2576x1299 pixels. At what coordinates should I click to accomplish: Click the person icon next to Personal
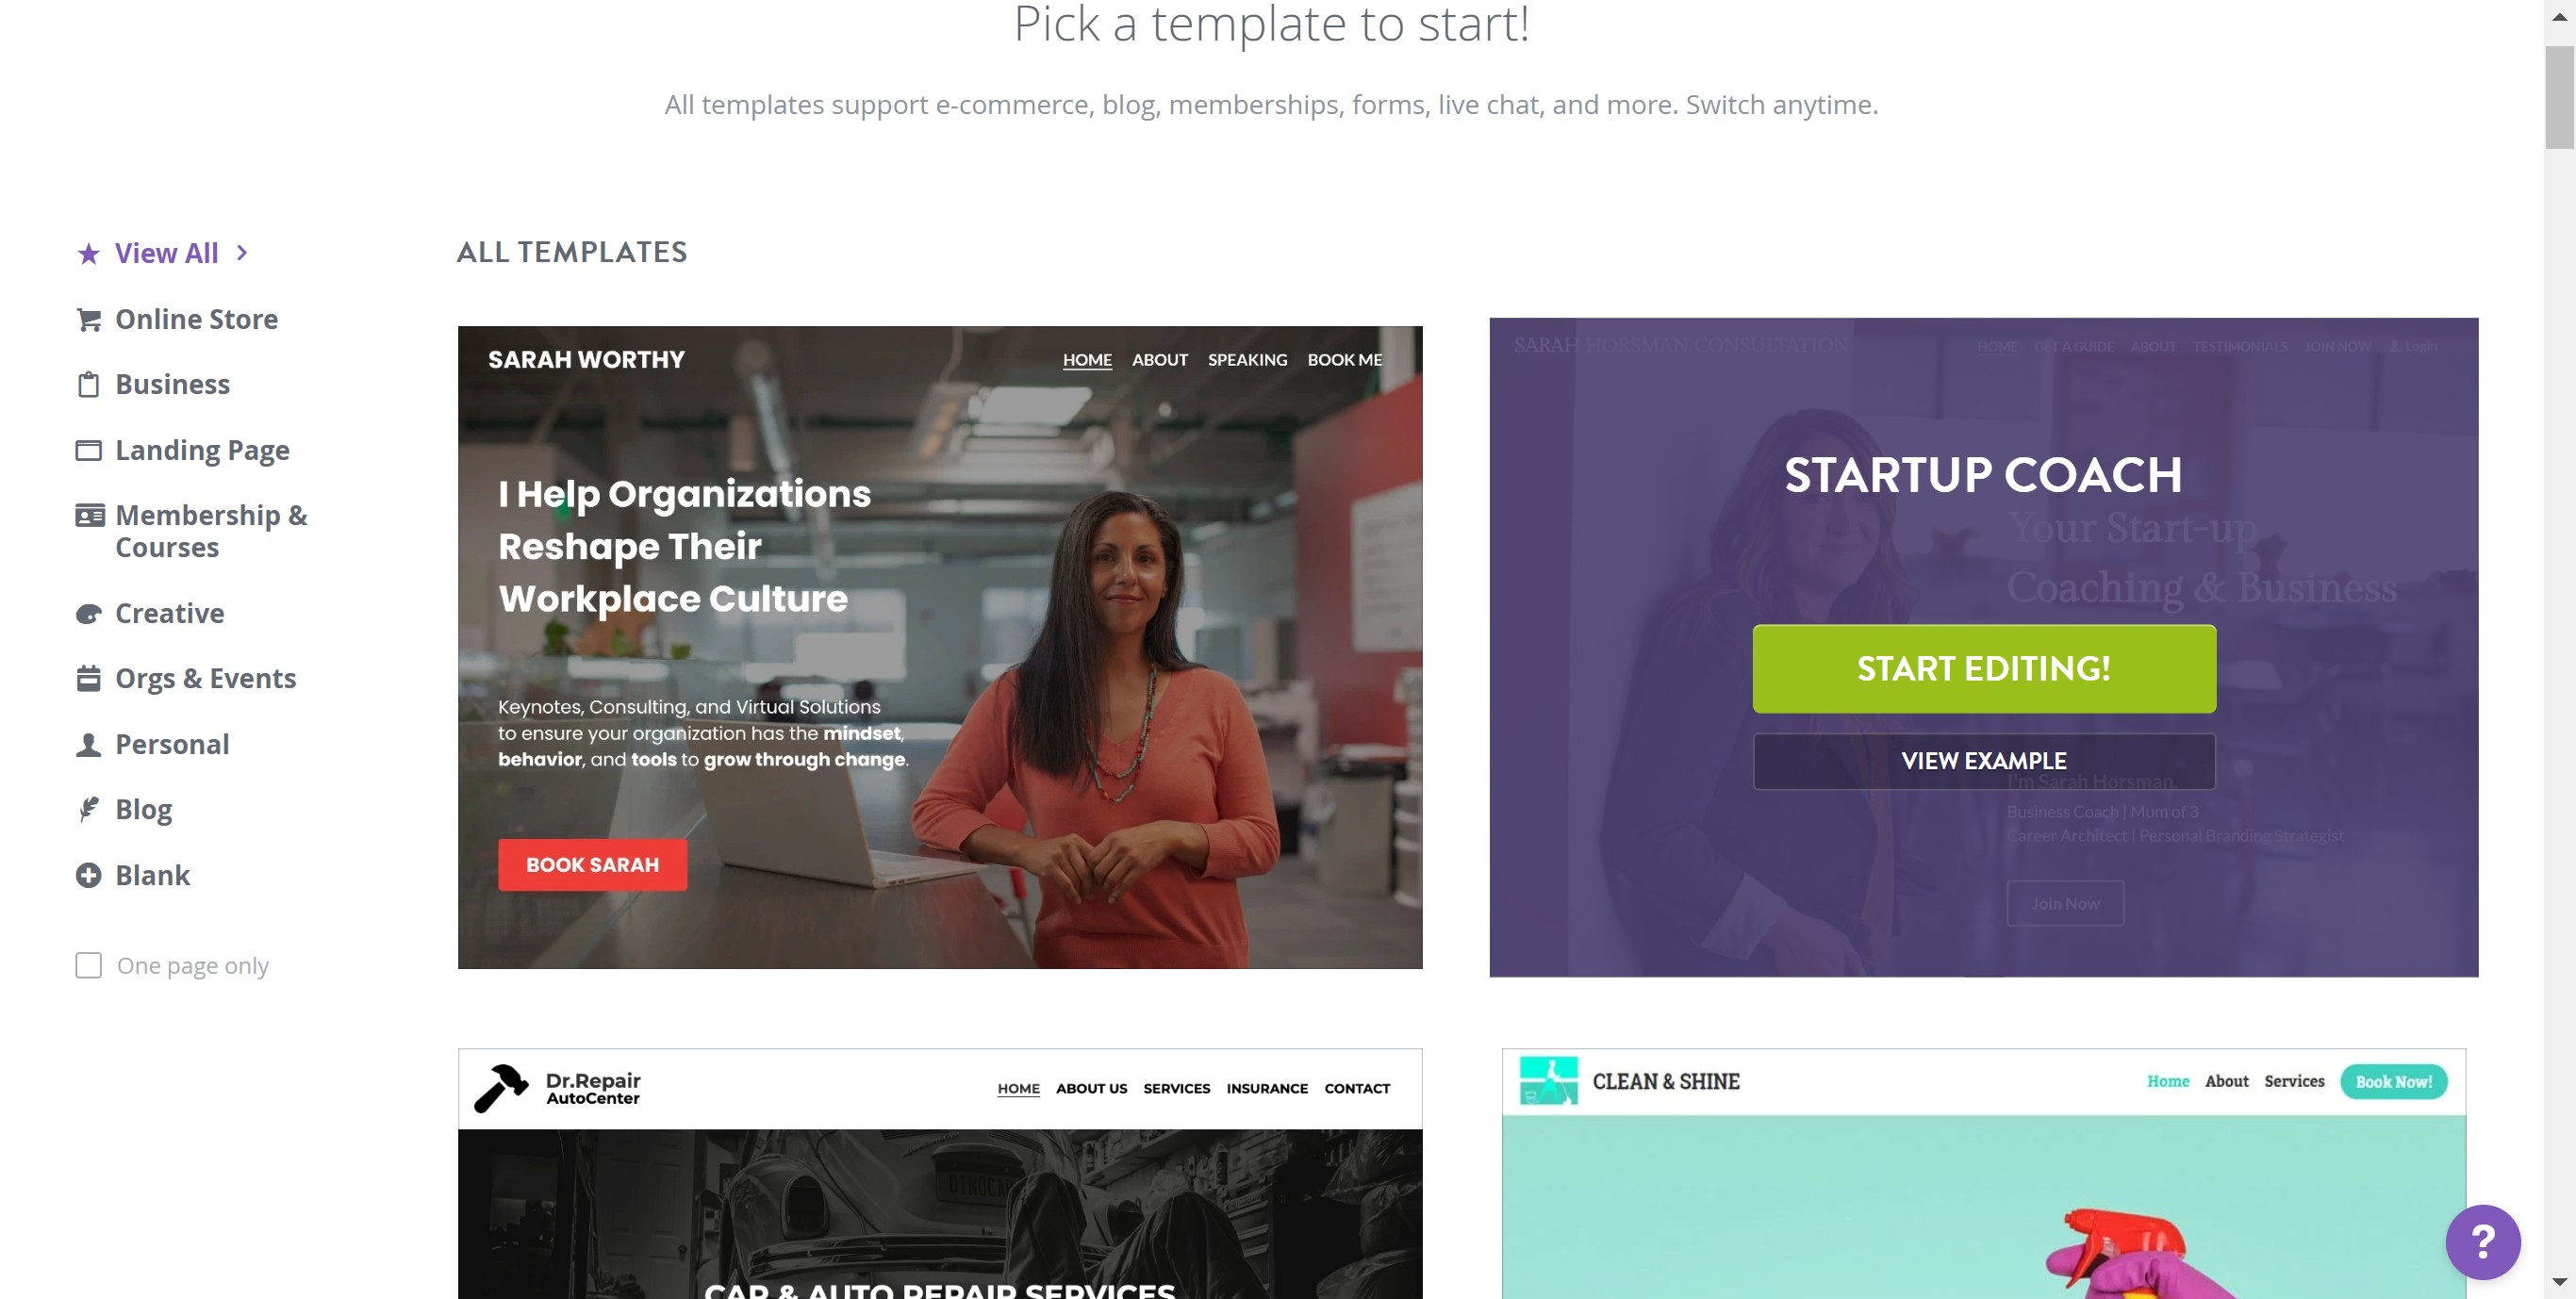click(x=88, y=745)
